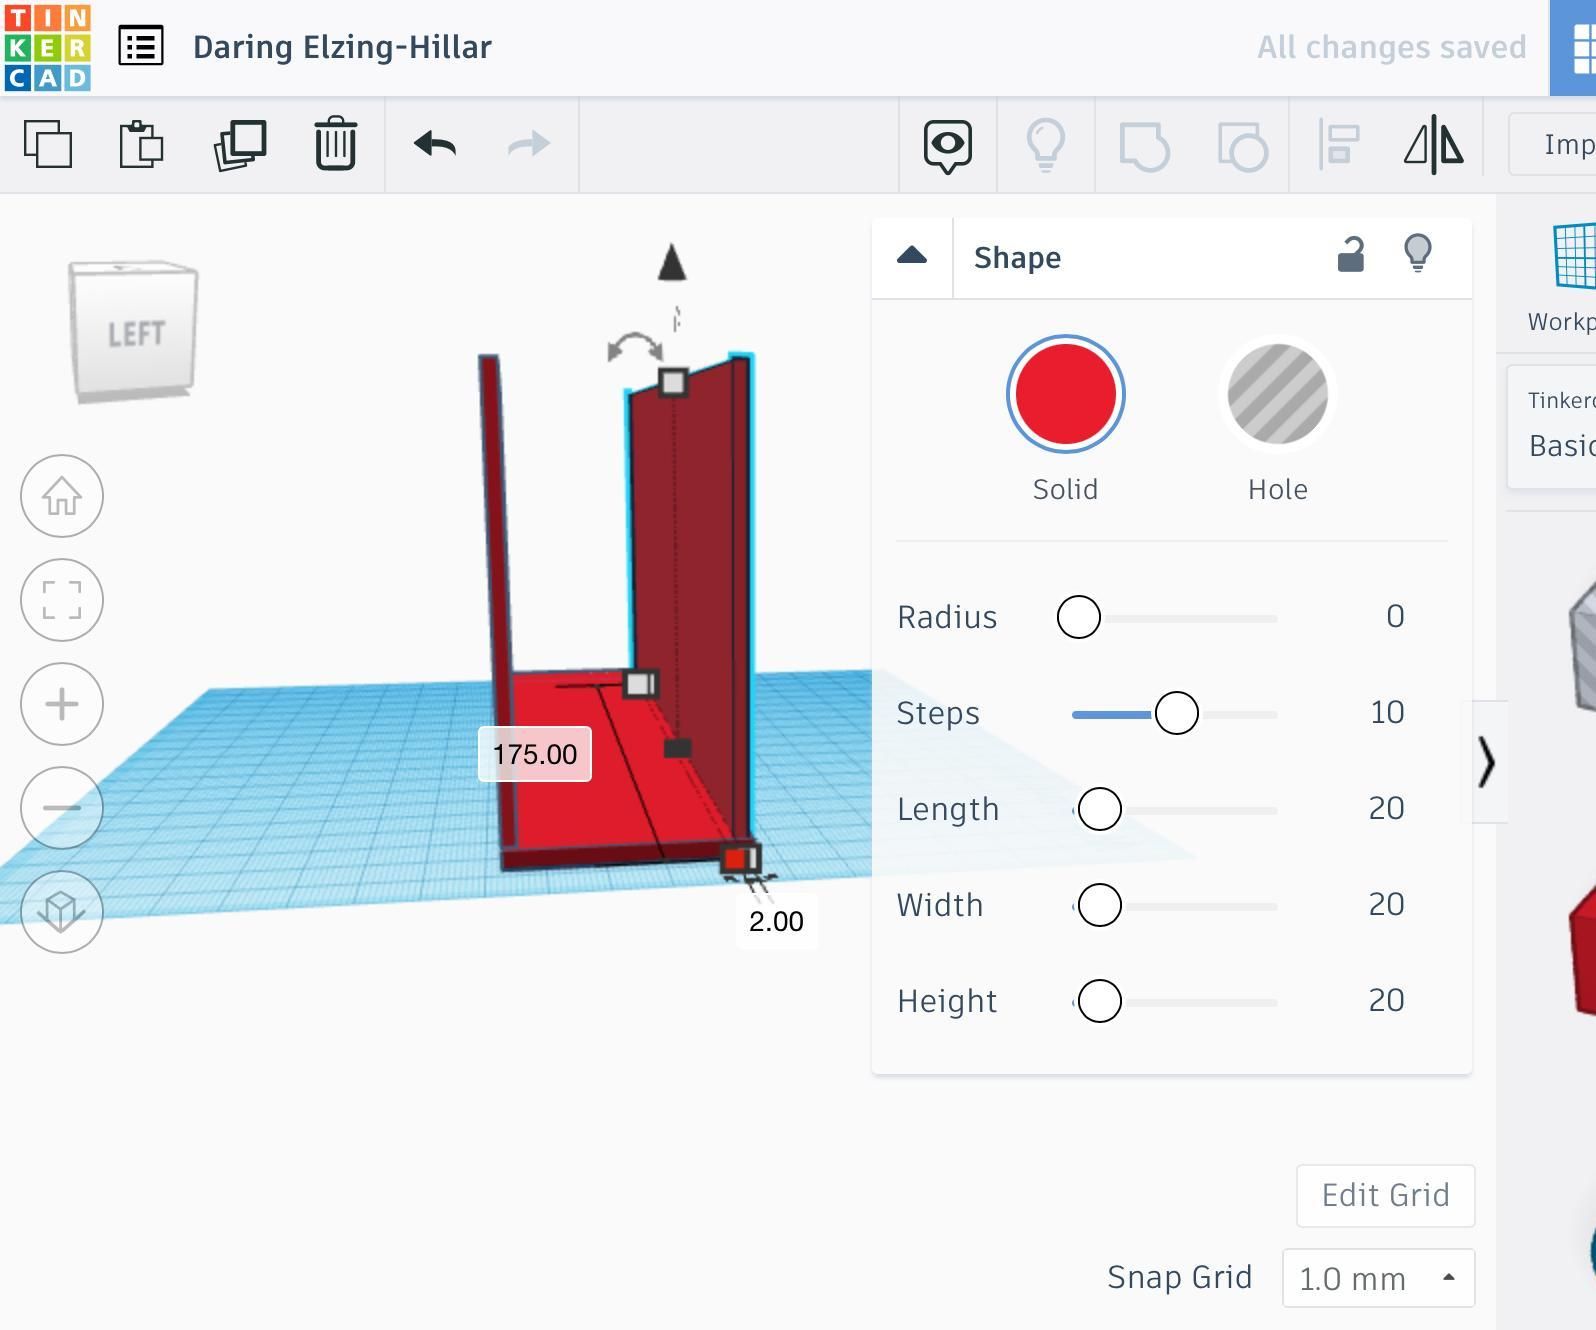Open the Tinkercad home logo

tap(47, 47)
